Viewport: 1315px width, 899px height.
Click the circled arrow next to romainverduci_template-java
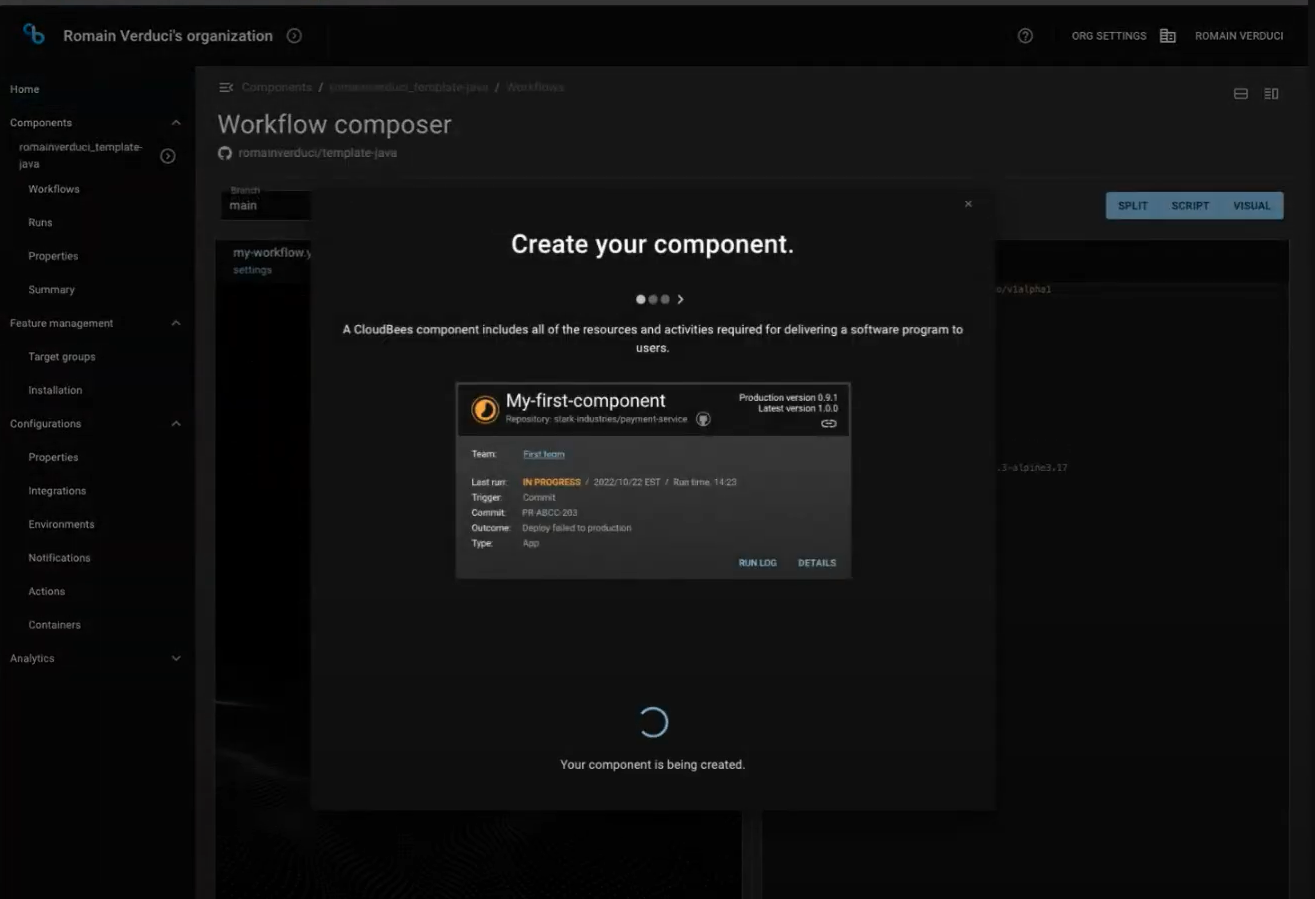[168, 156]
